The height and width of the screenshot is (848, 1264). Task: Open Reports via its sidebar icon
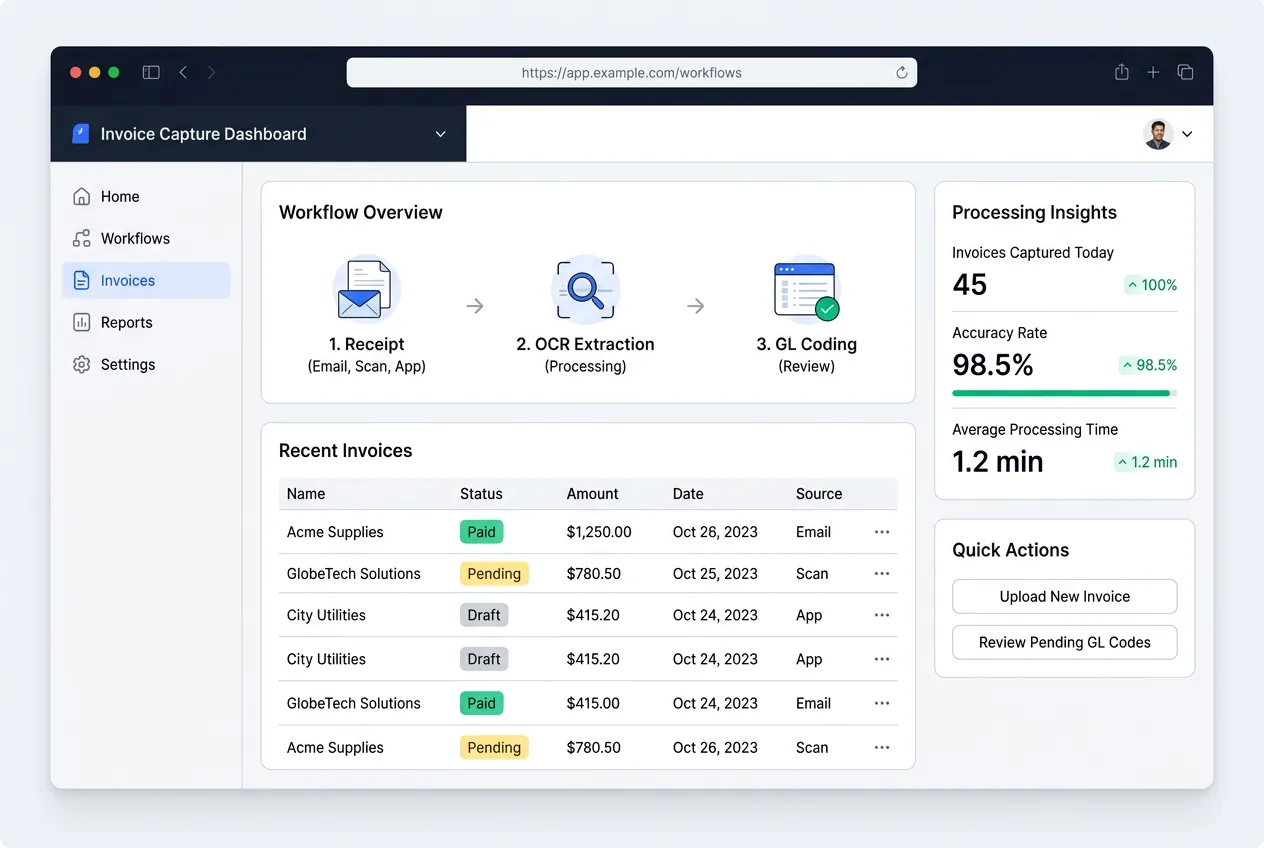tap(81, 322)
